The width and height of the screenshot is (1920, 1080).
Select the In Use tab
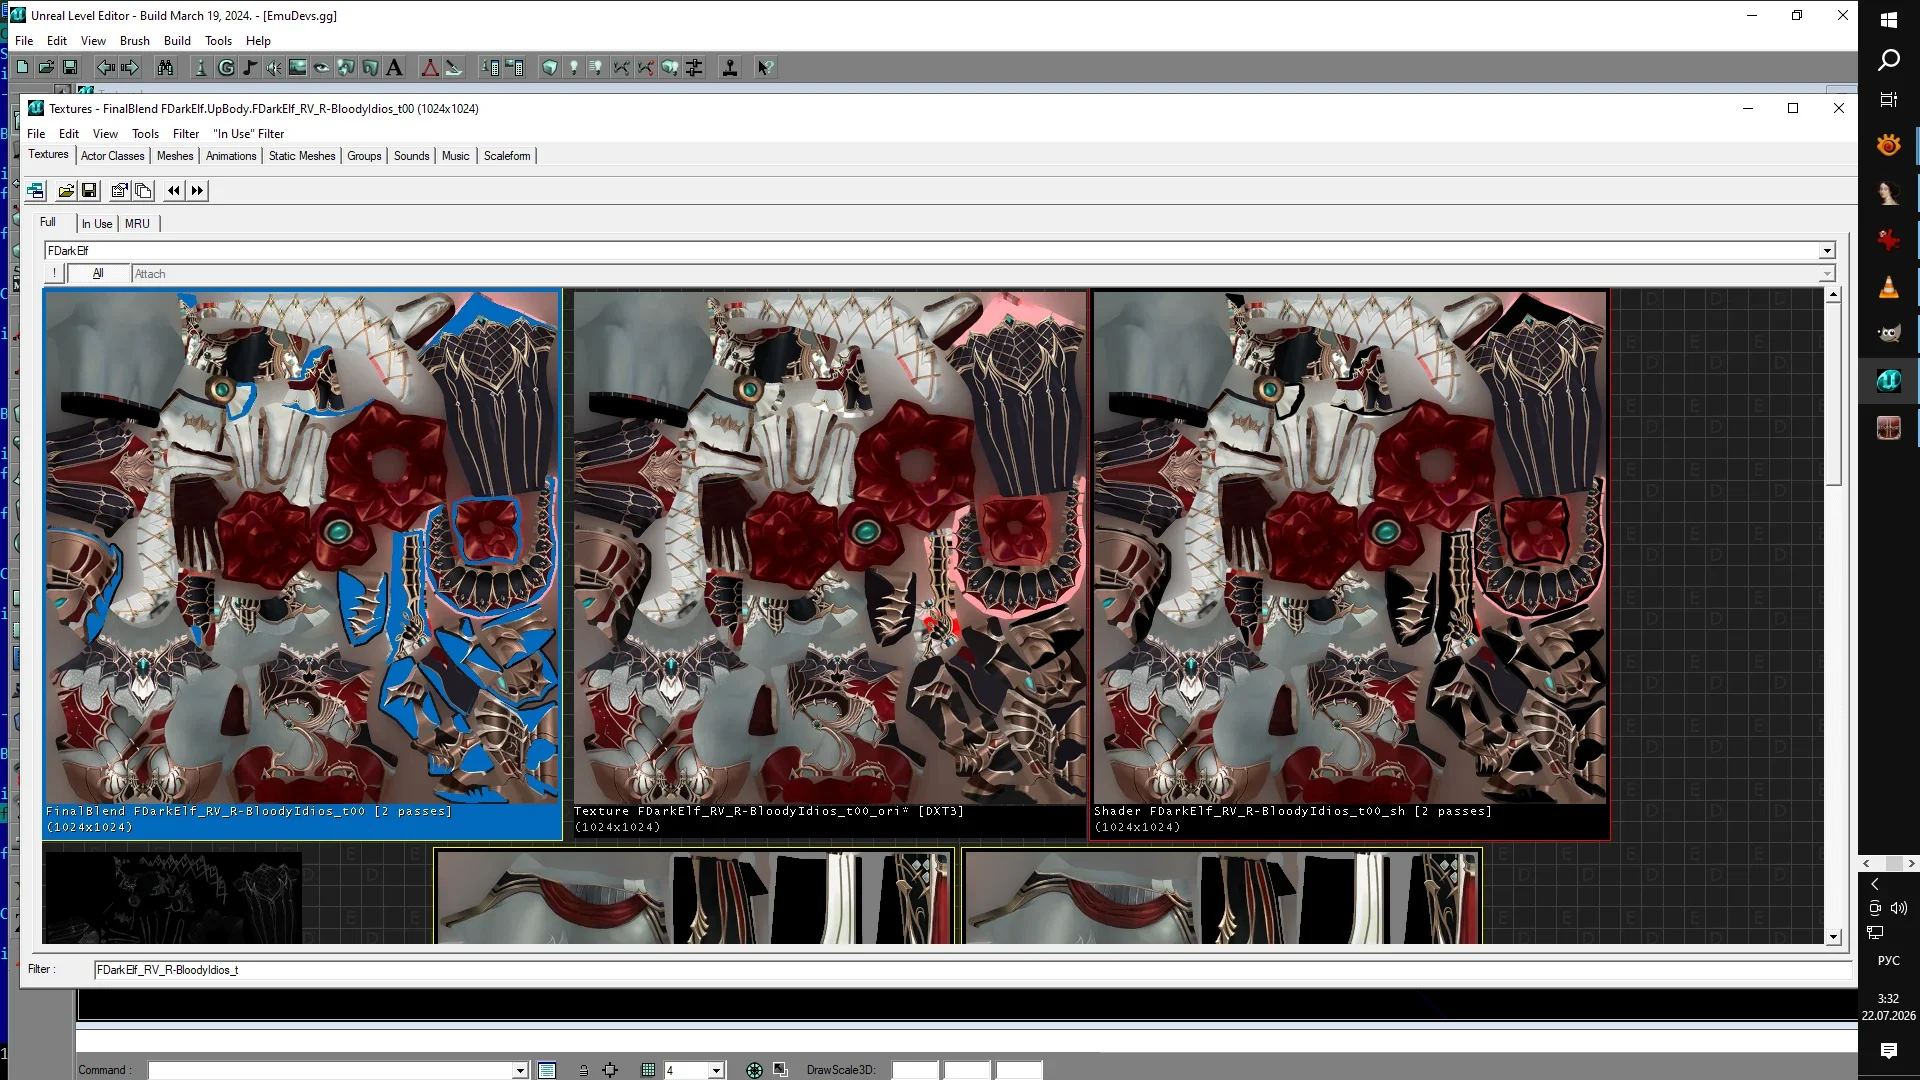point(97,224)
